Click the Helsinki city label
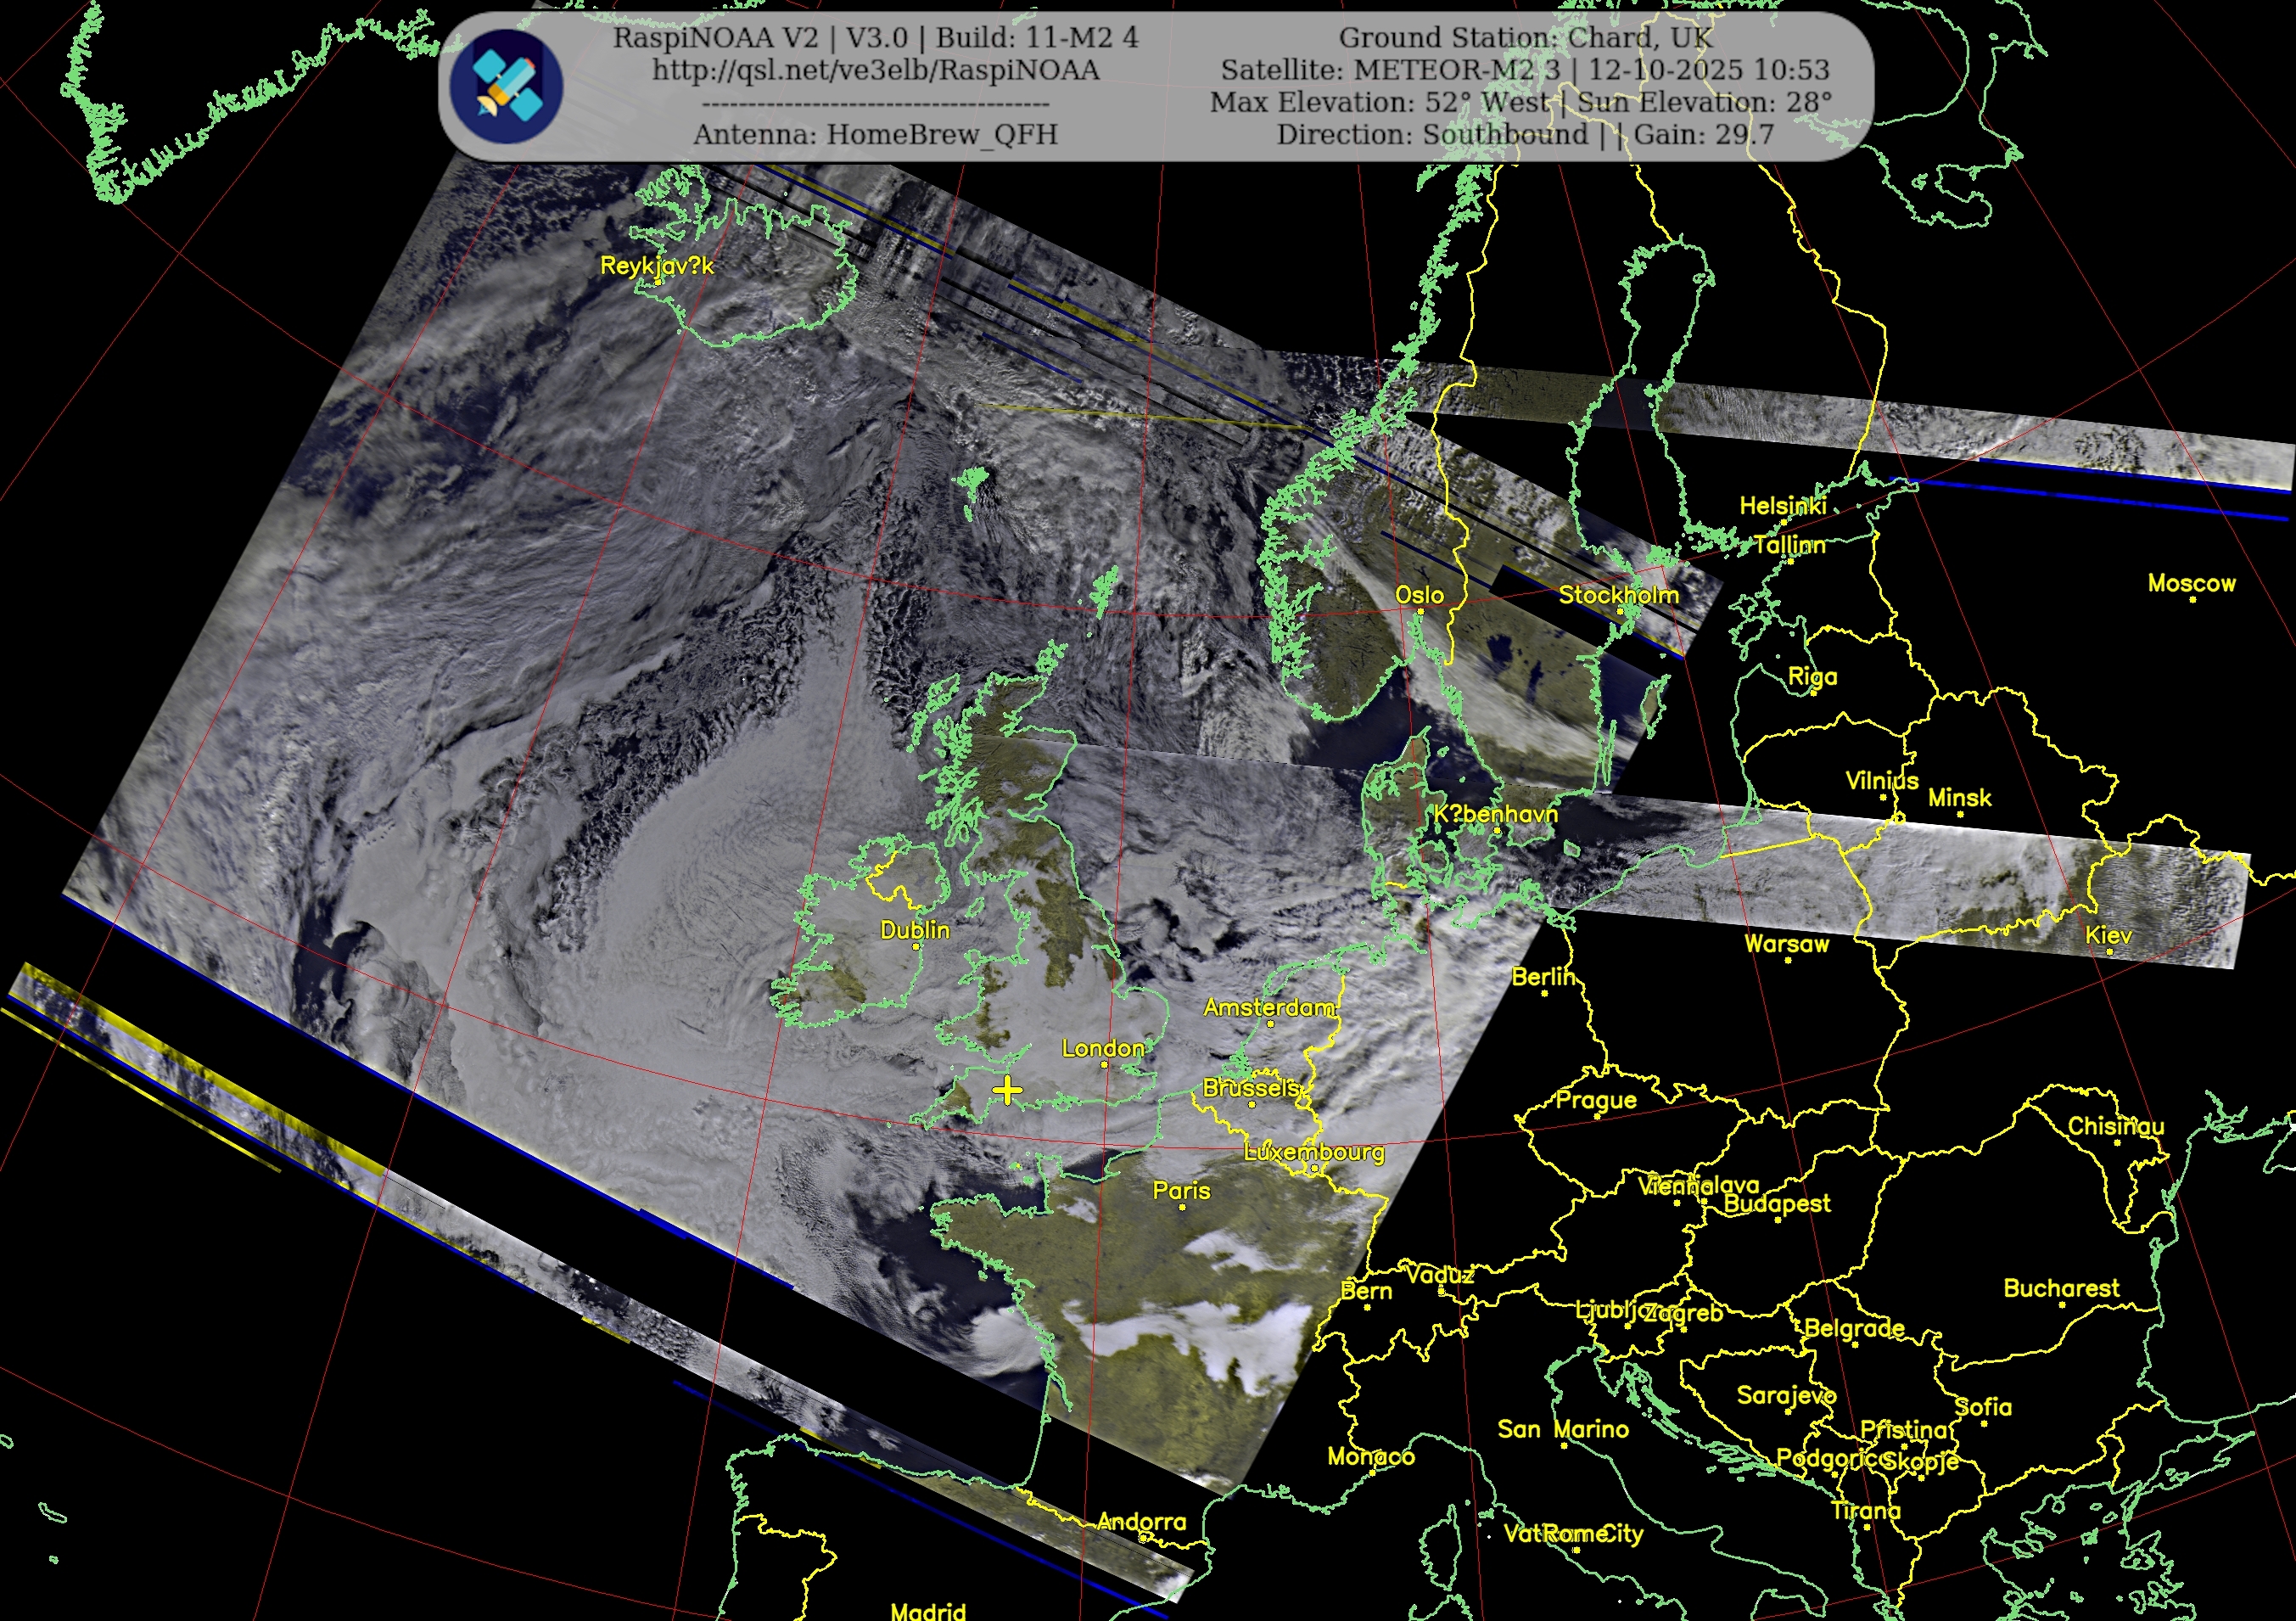This screenshot has width=2296, height=1621. point(1782,506)
